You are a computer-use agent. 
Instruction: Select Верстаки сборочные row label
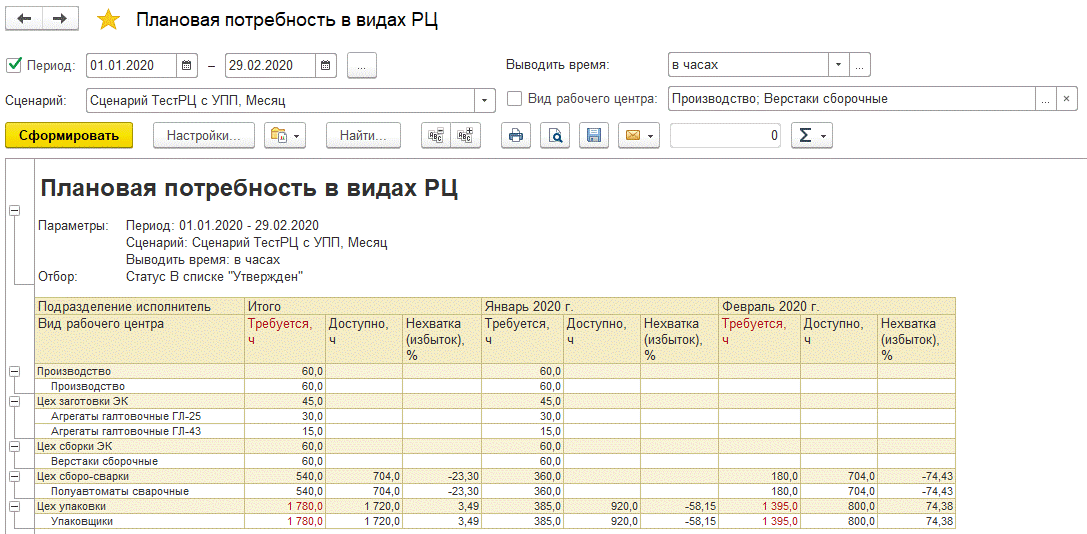(105, 461)
